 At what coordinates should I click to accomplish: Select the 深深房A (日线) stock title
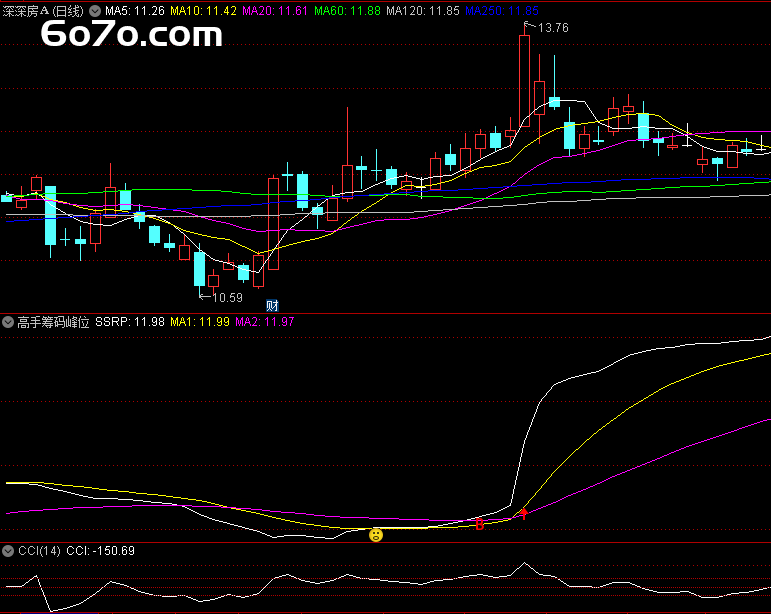point(43,11)
